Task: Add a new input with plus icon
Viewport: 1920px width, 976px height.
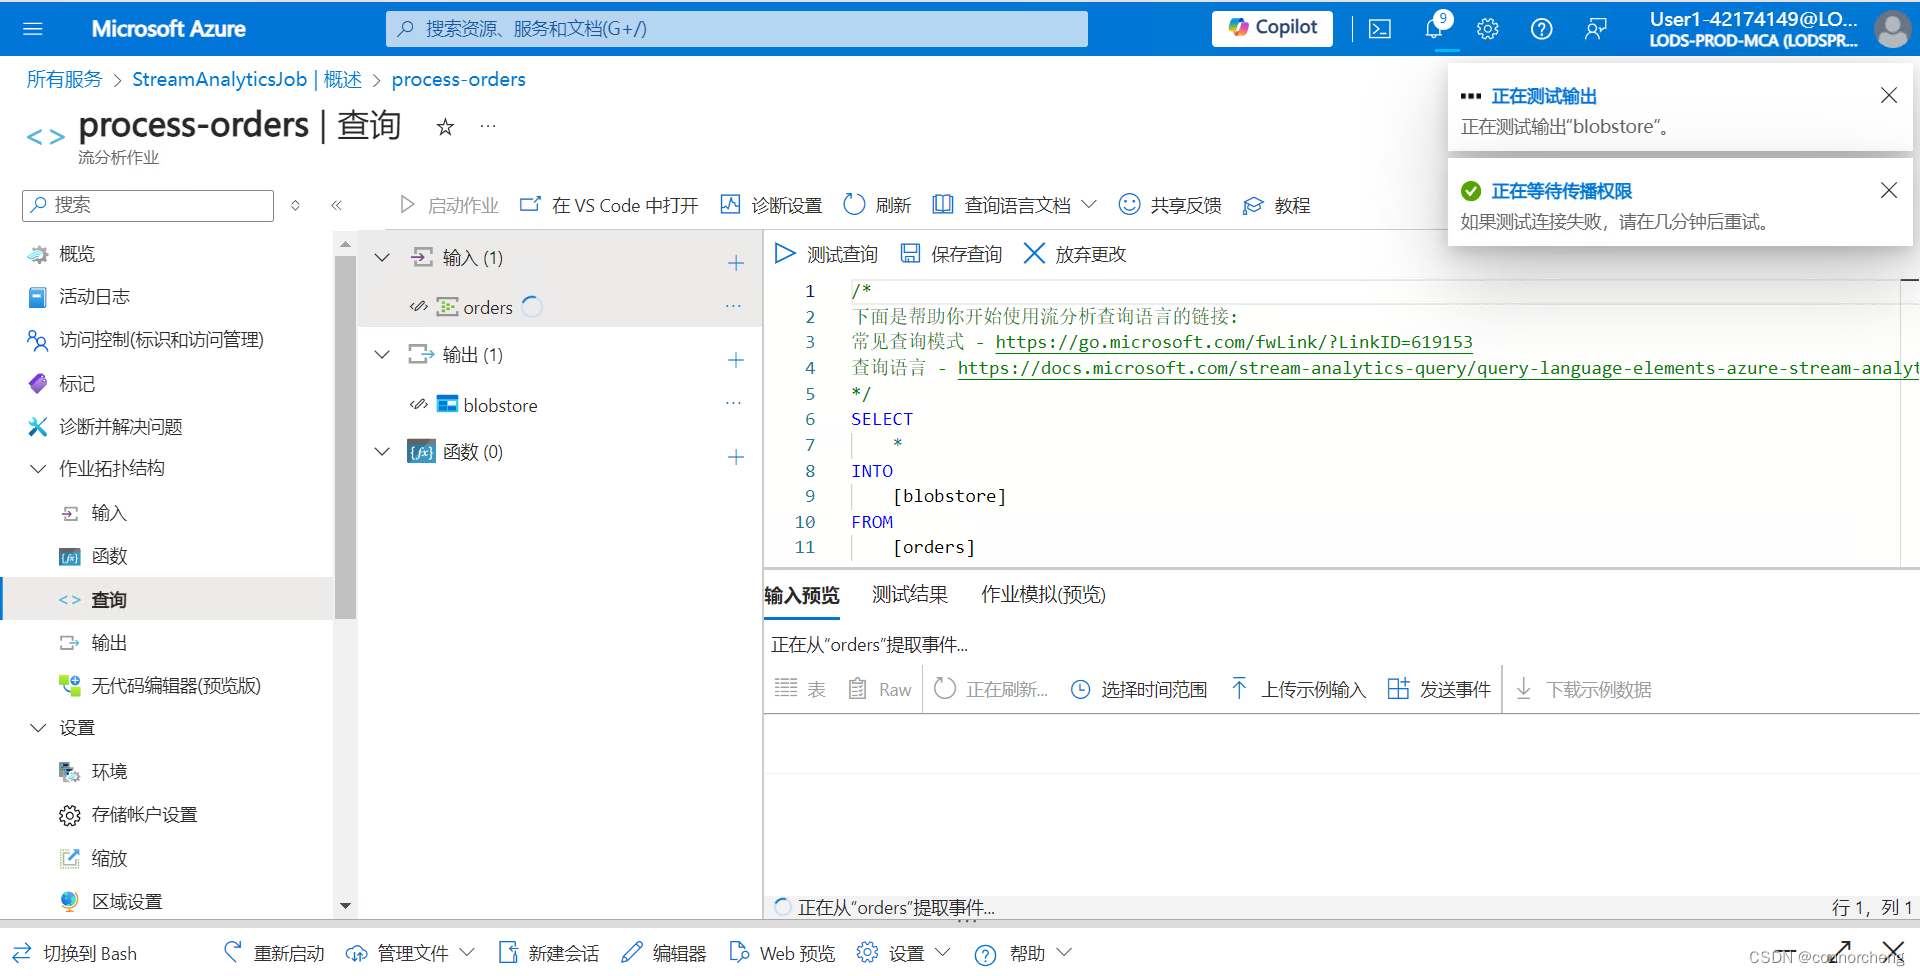Action: click(736, 262)
